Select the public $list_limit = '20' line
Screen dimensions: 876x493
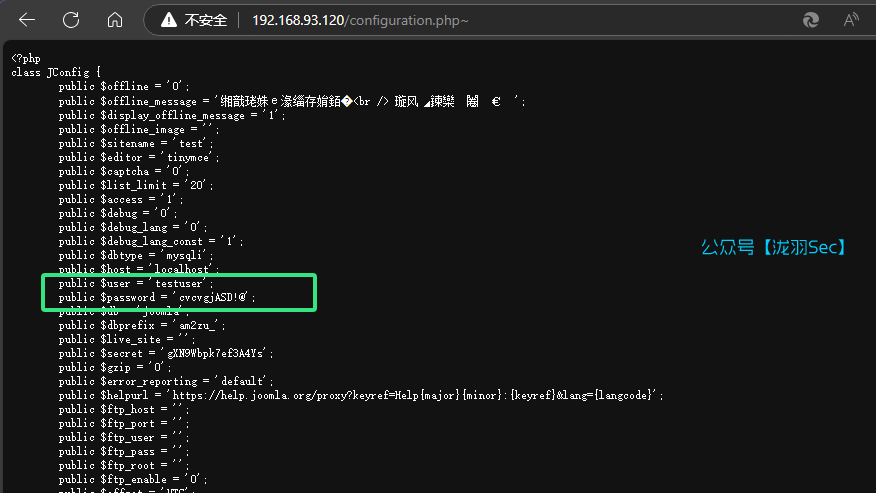[136, 185]
